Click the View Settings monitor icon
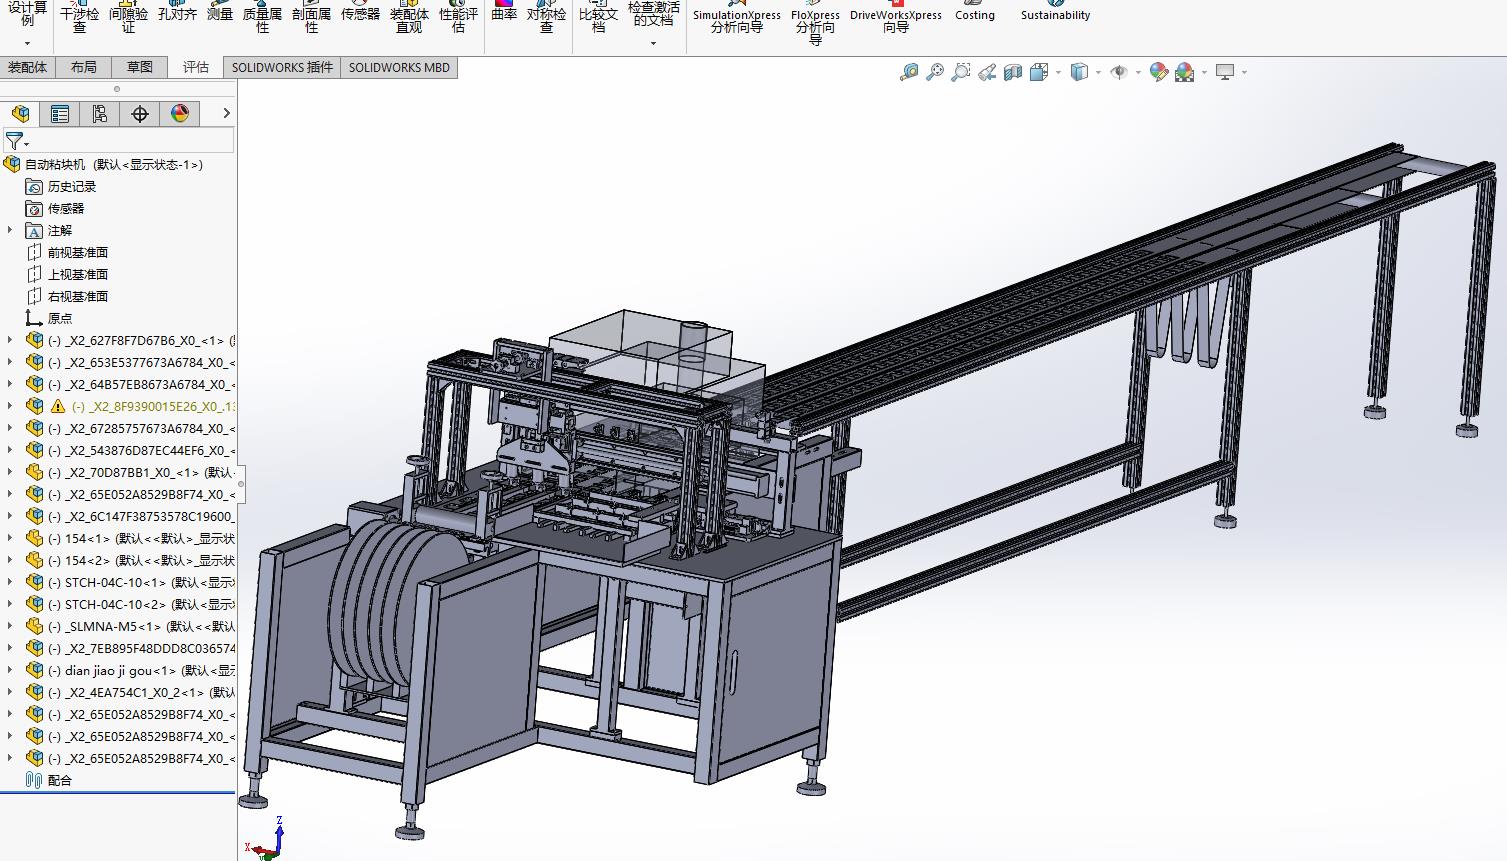The image size is (1507, 861). (x=1225, y=72)
